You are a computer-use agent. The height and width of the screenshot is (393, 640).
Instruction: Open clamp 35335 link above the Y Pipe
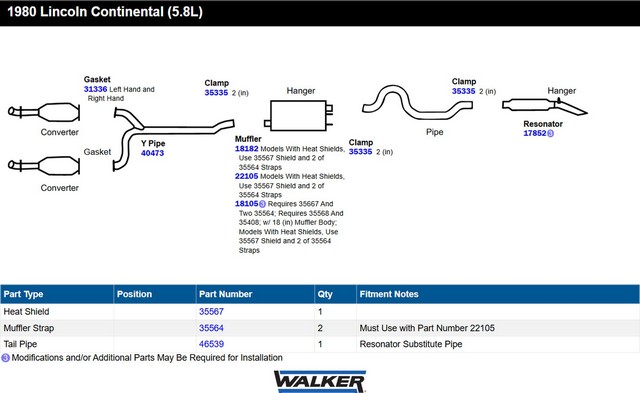click(x=216, y=93)
